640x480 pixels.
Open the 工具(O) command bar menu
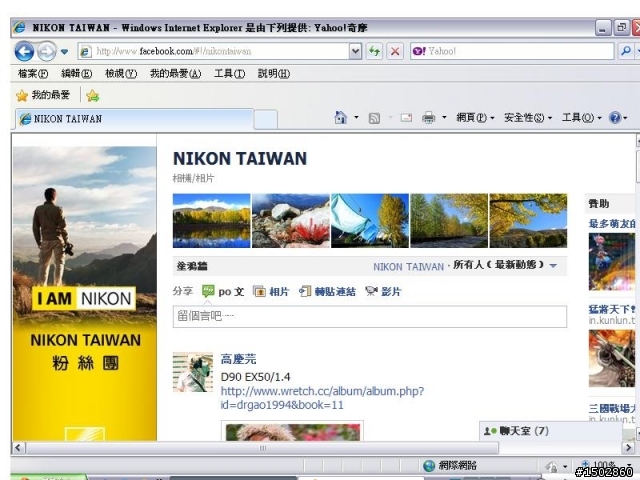tap(582, 118)
